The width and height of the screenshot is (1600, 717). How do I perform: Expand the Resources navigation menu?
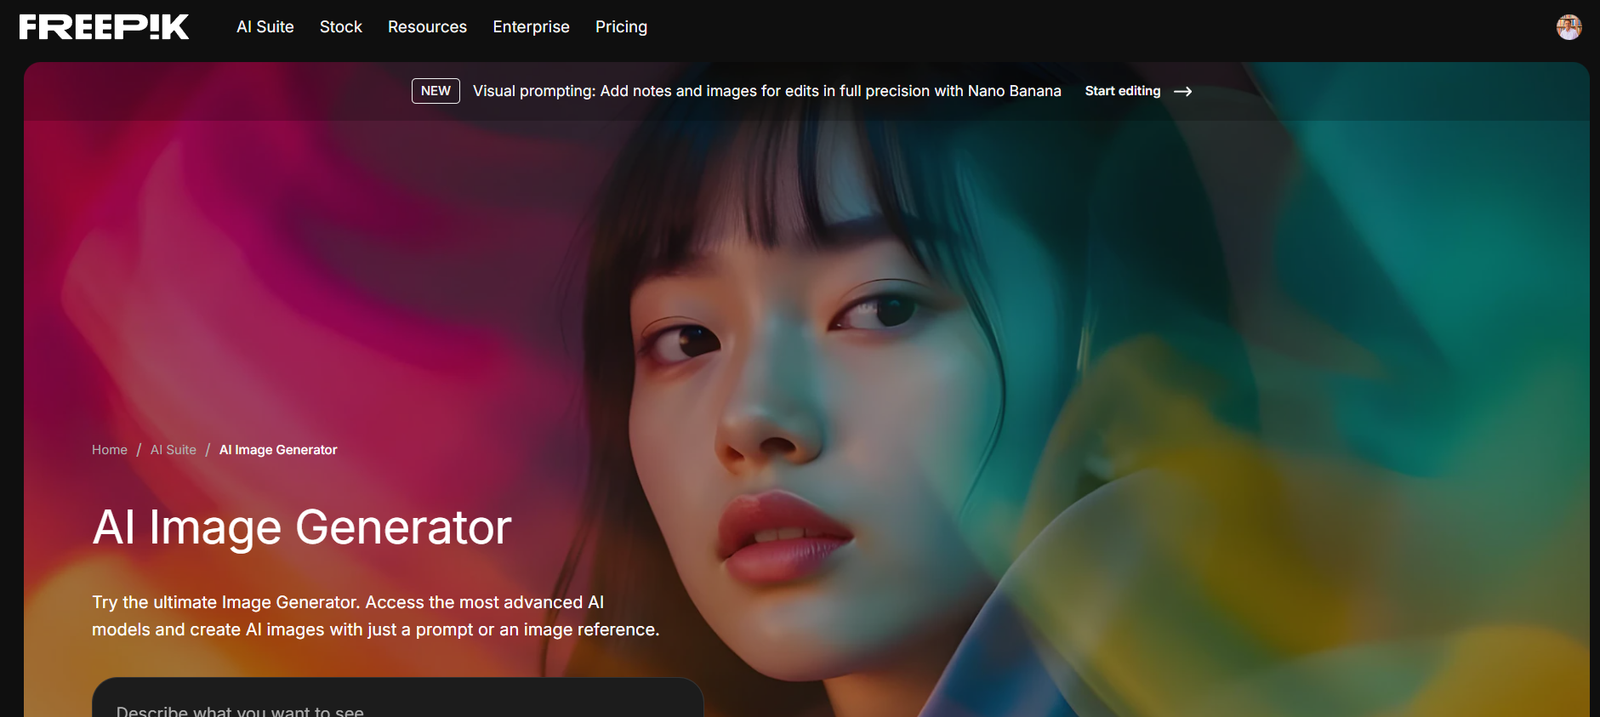(427, 27)
